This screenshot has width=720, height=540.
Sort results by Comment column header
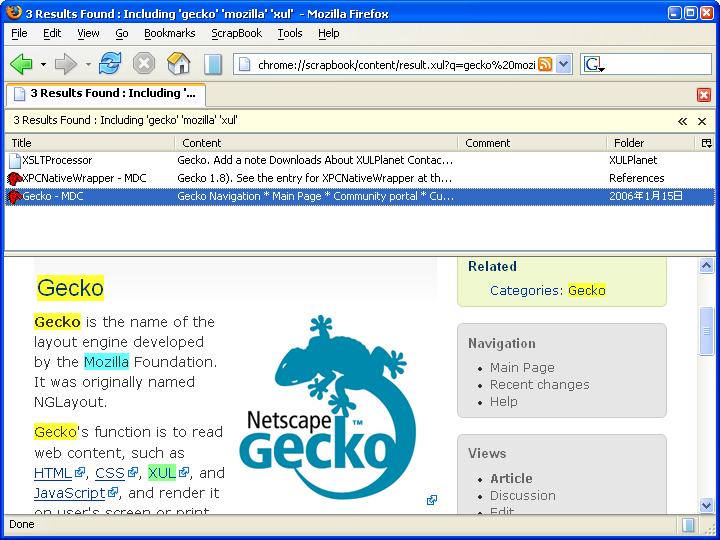click(532, 143)
